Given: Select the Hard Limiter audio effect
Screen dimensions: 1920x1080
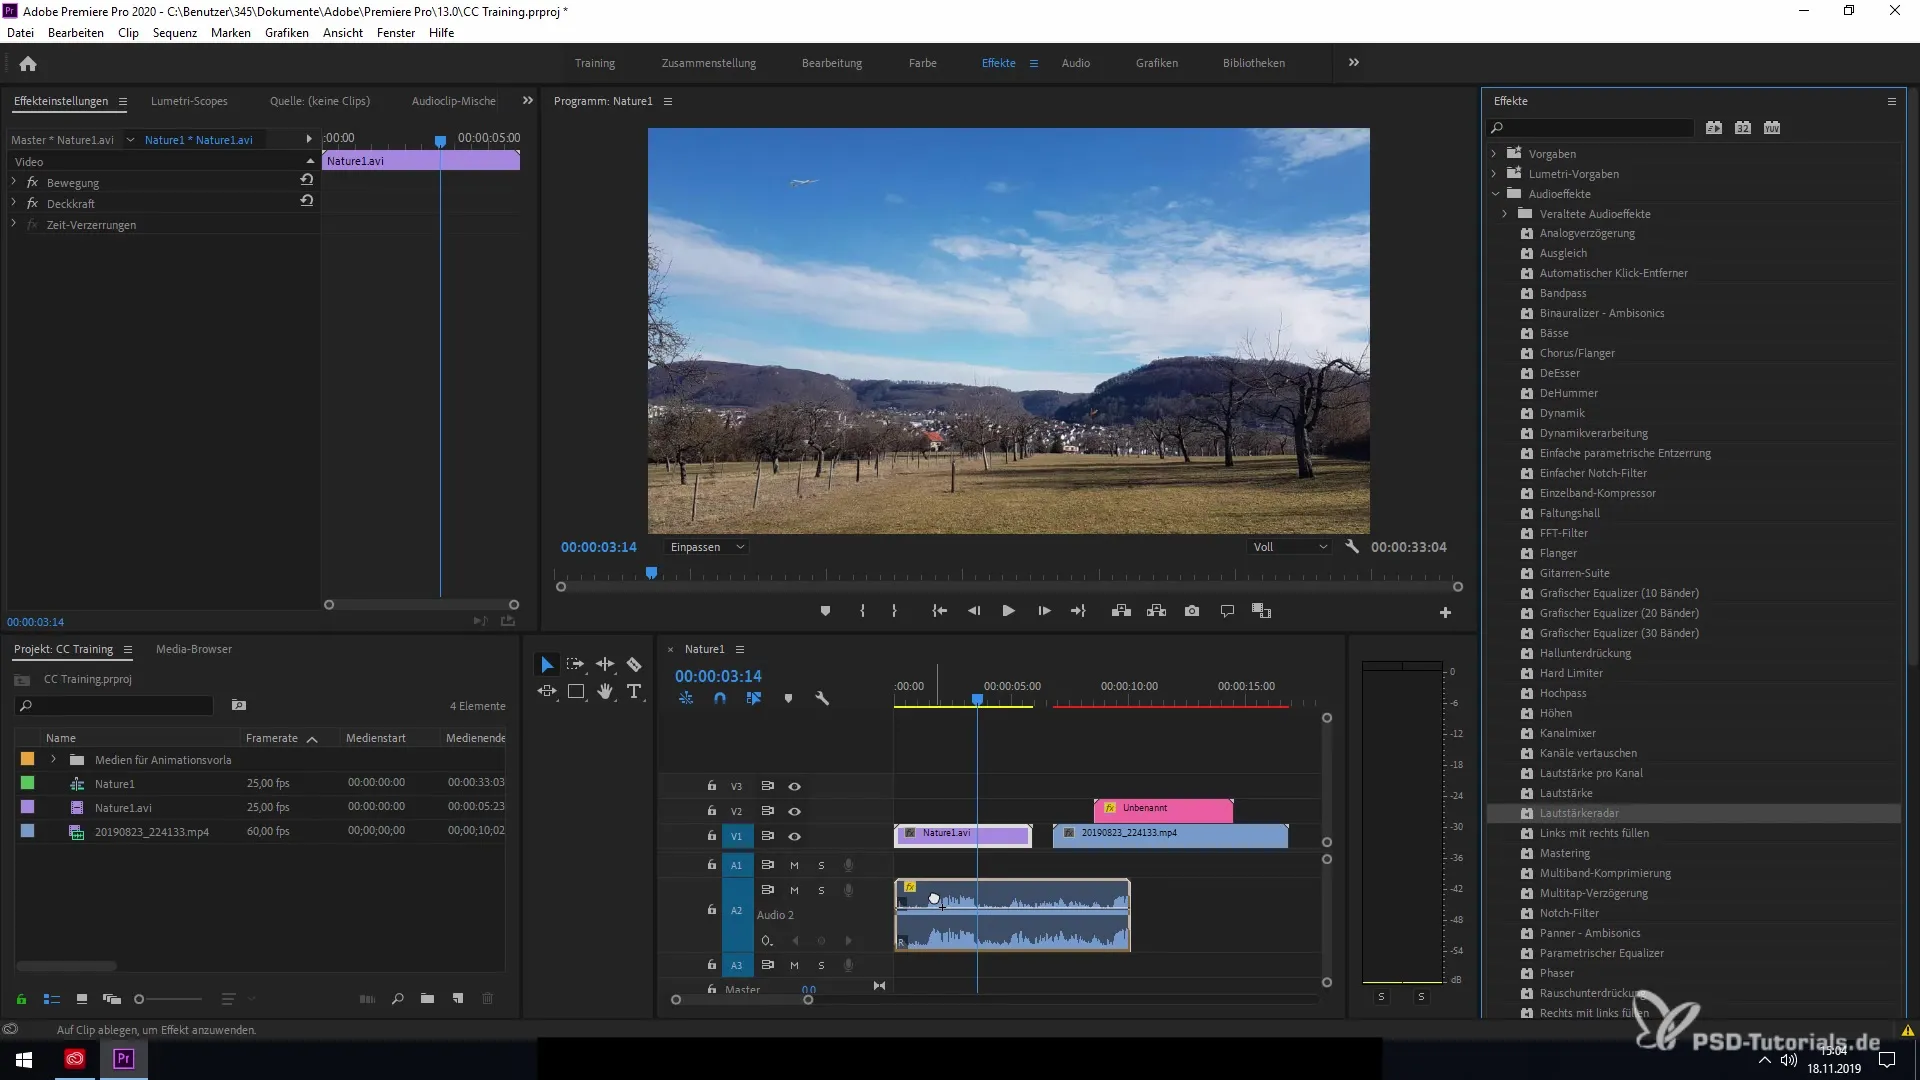Looking at the screenshot, I should click(1570, 673).
